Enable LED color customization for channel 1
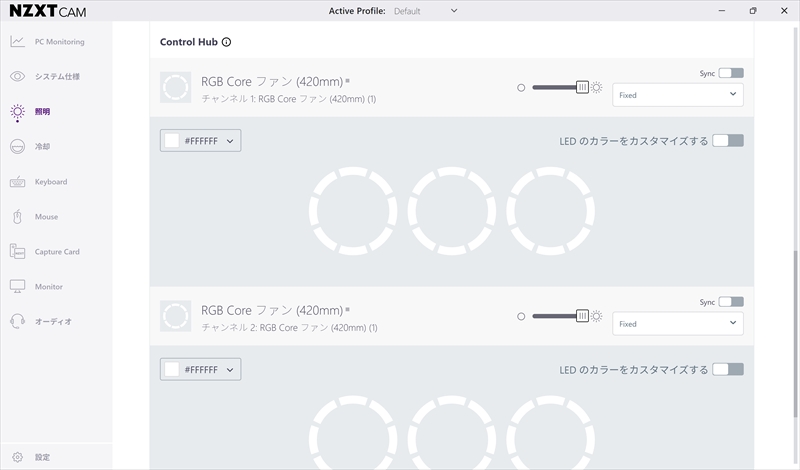This screenshot has width=800, height=470. click(x=728, y=141)
